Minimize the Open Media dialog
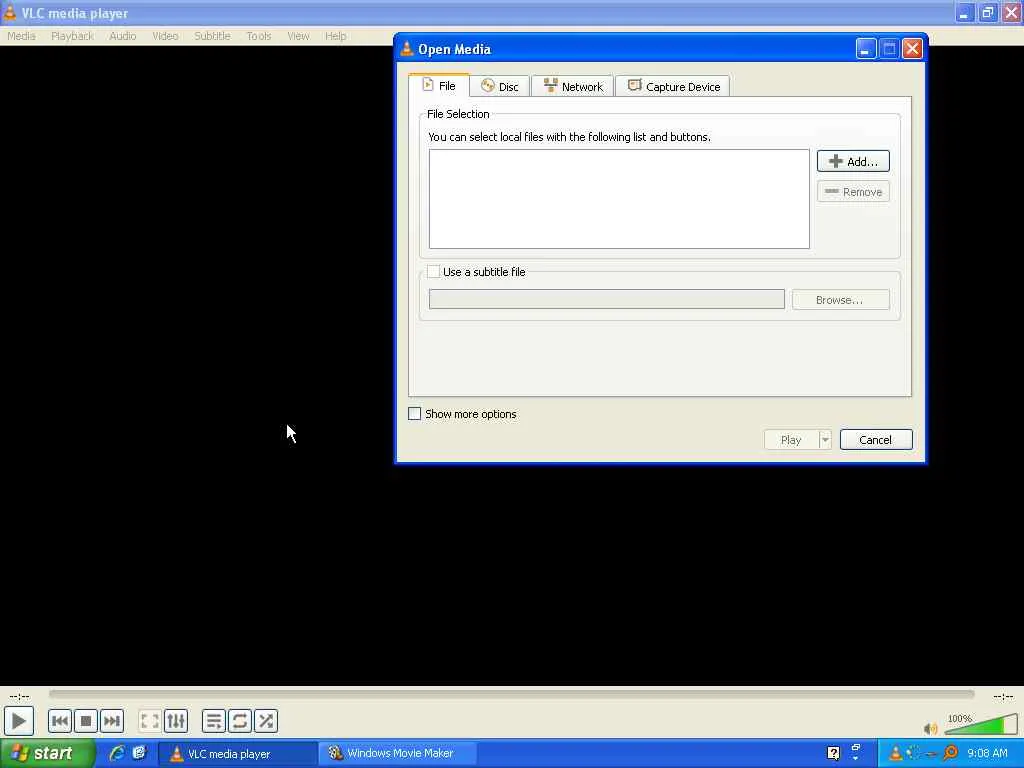This screenshot has height=768, width=1024. [865, 49]
